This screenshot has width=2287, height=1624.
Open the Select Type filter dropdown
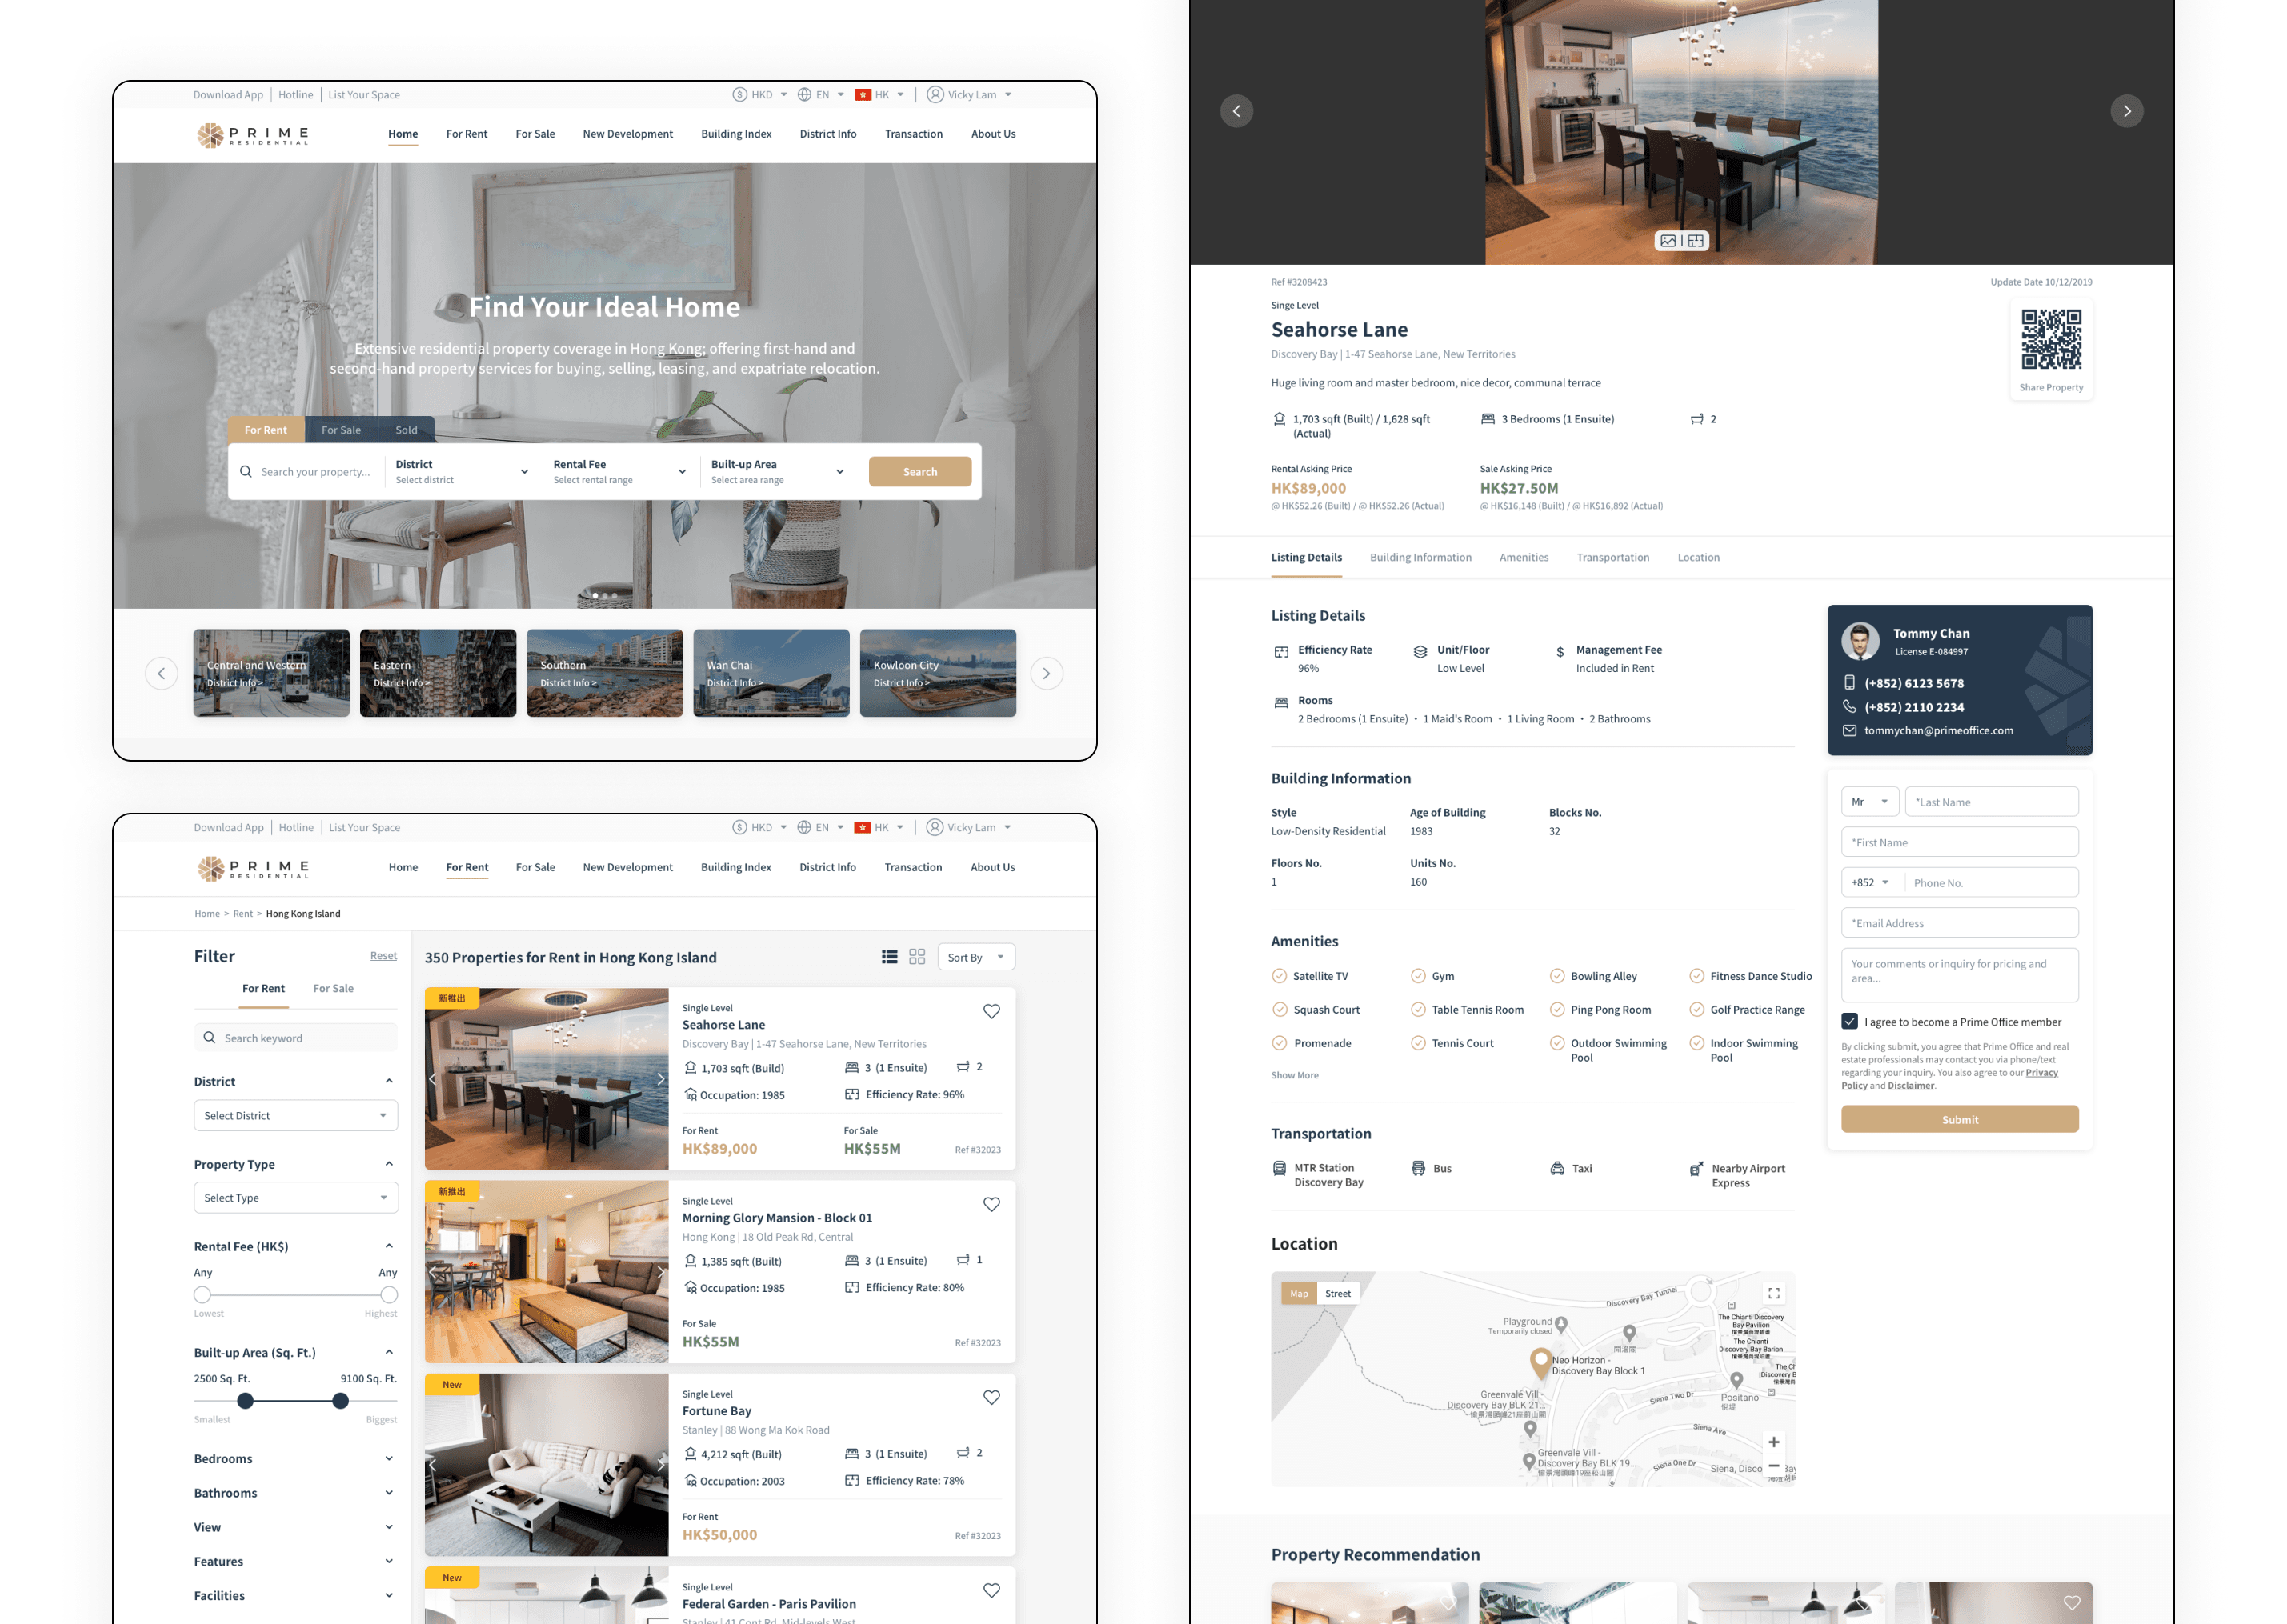pos(296,1198)
